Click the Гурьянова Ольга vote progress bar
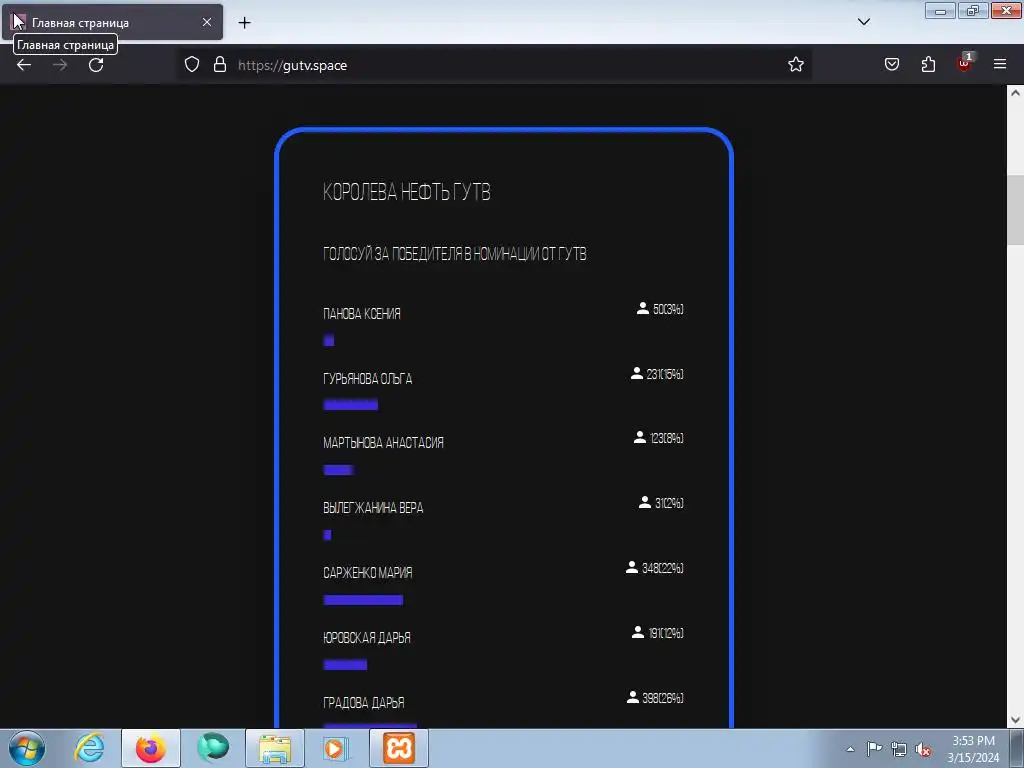Screen dimensions: 1024x768 351,405
